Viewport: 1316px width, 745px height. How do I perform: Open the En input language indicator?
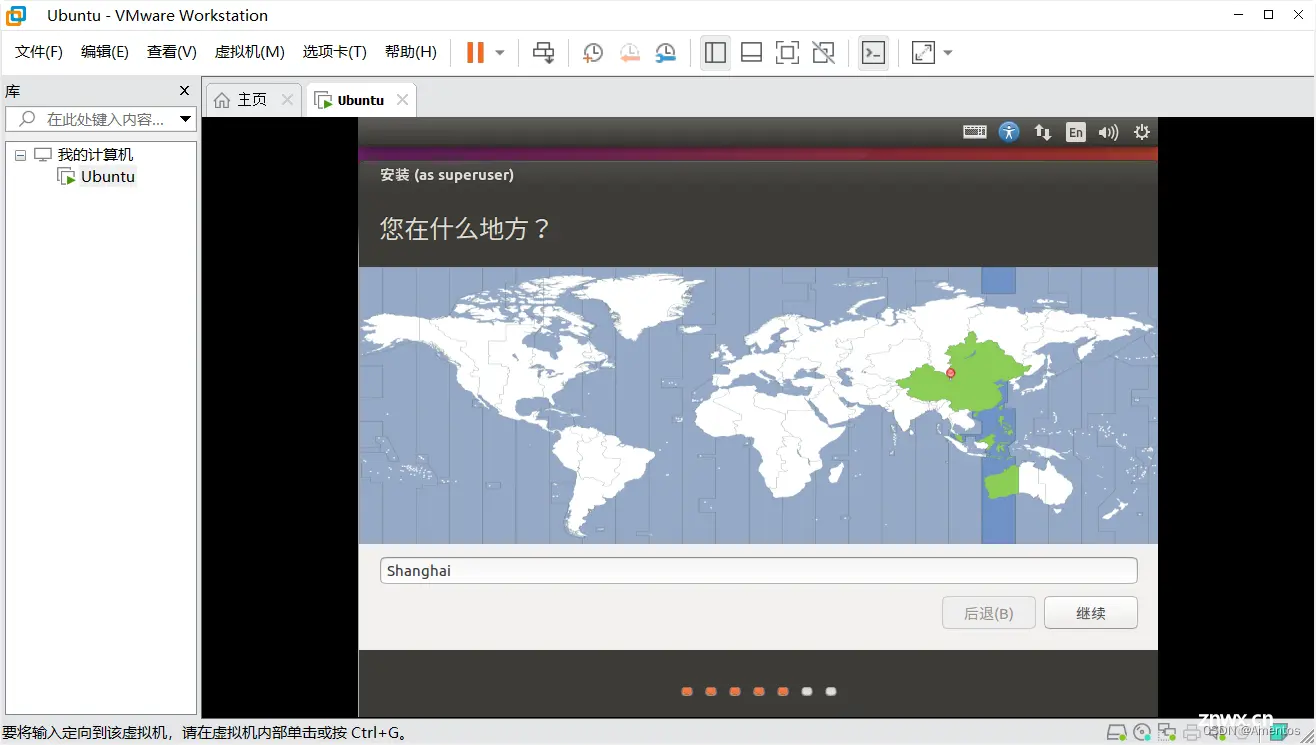pos(1076,132)
